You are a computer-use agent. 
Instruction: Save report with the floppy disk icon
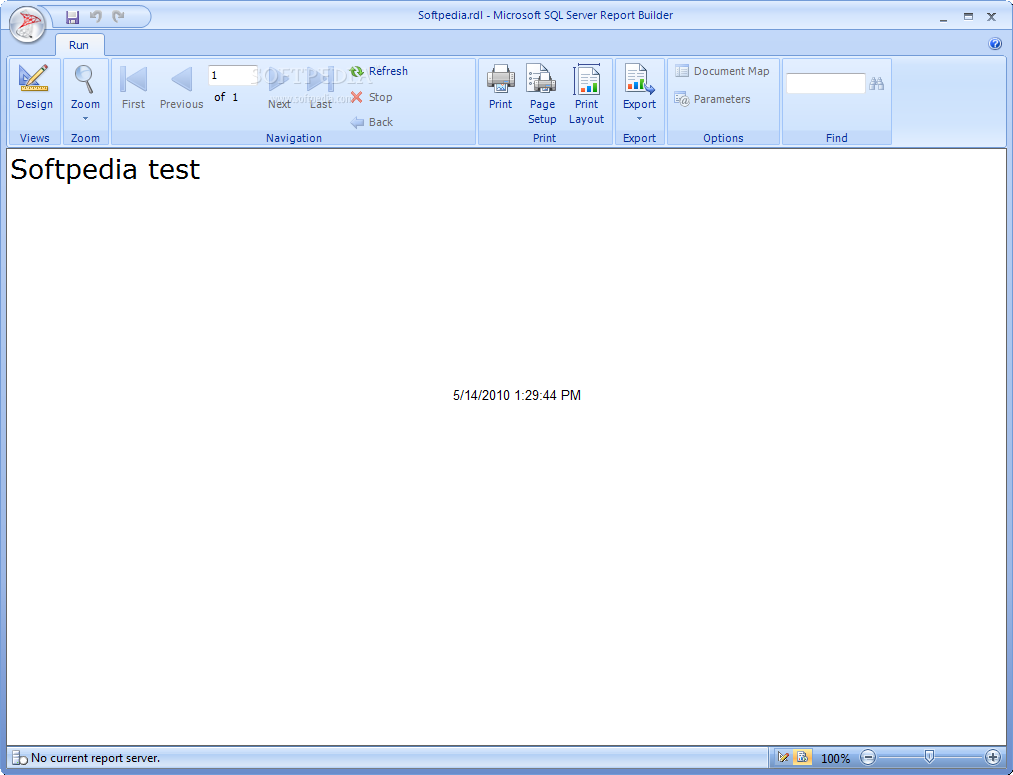click(72, 17)
